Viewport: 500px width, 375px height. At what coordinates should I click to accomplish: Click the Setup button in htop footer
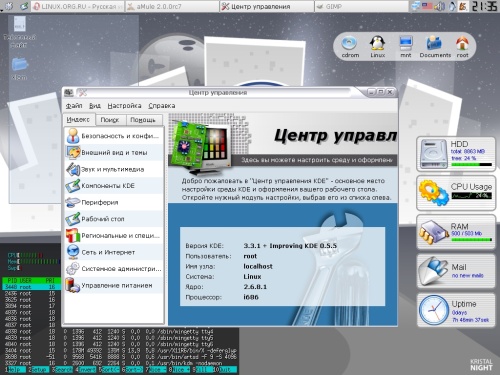point(39,370)
